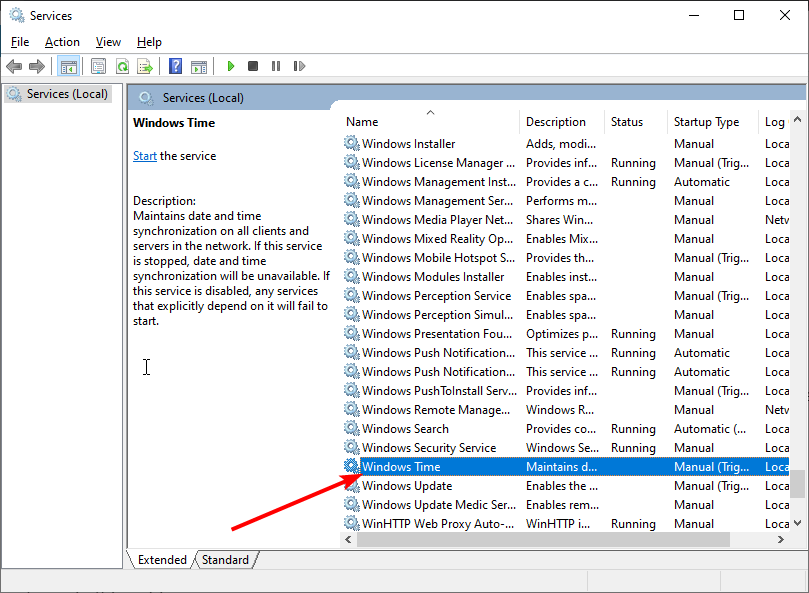Viewport: 809px width, 593px height.
Task: Click horizontal scrollbar right arrow
Action: [781, 539]
